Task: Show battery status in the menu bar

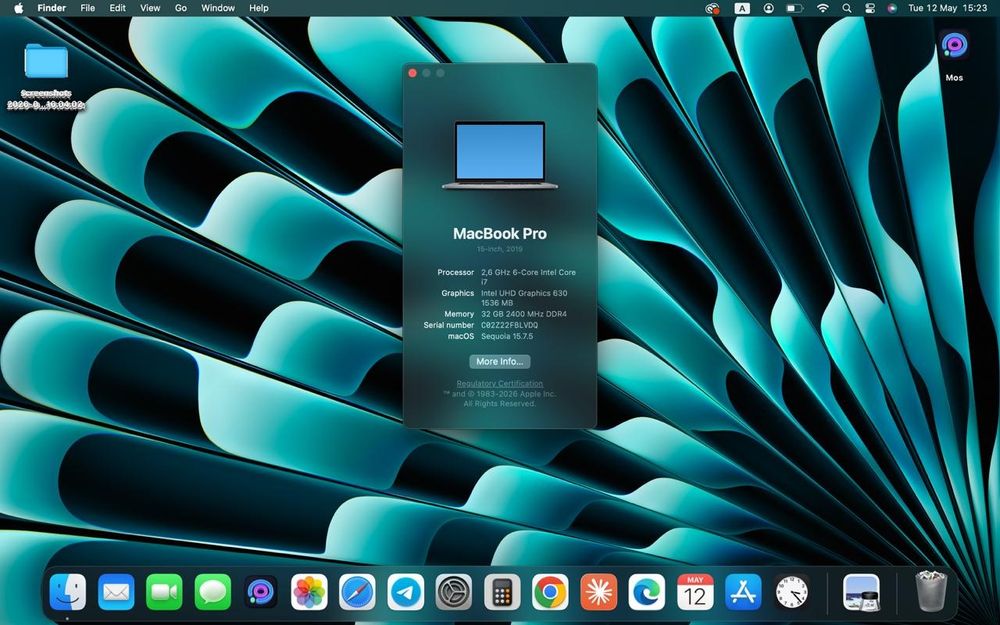Action: pyautogui.click(x=795, y=8)
